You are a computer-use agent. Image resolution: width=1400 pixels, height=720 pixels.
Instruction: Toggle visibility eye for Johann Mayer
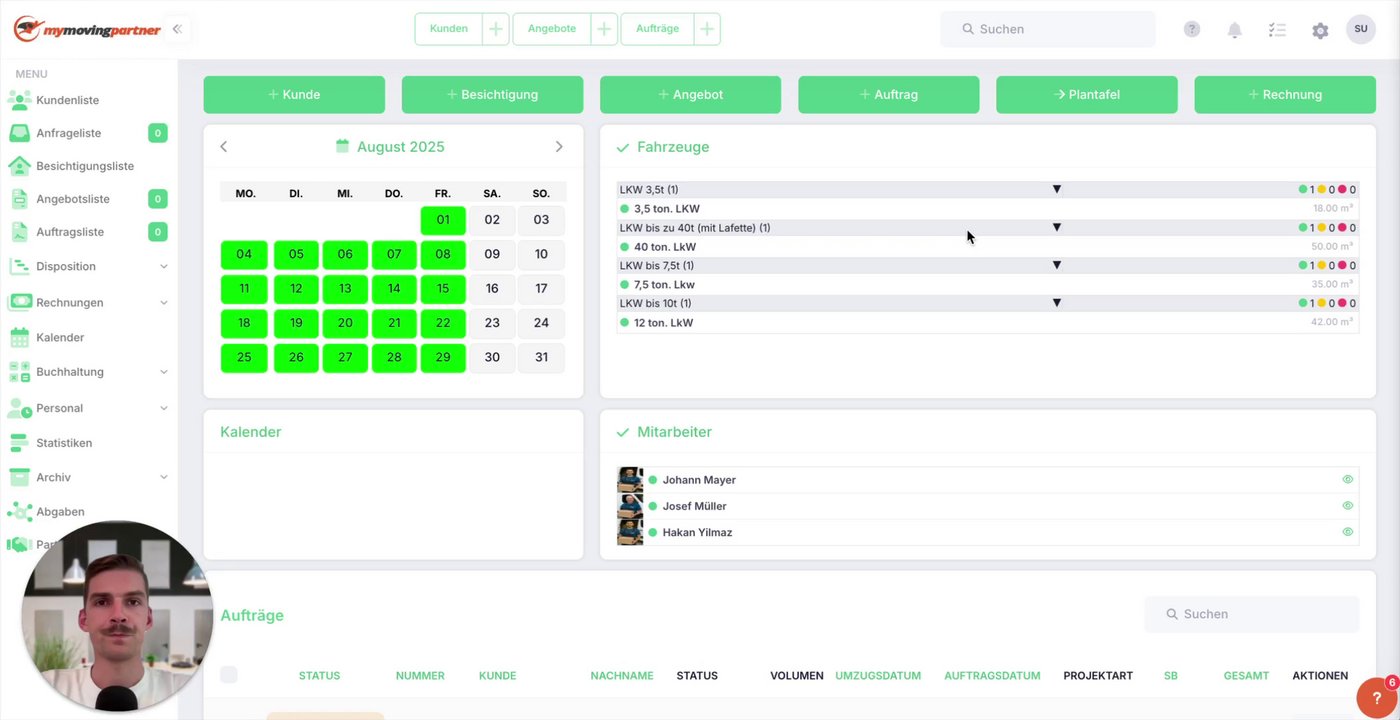tap(1347, 480)
